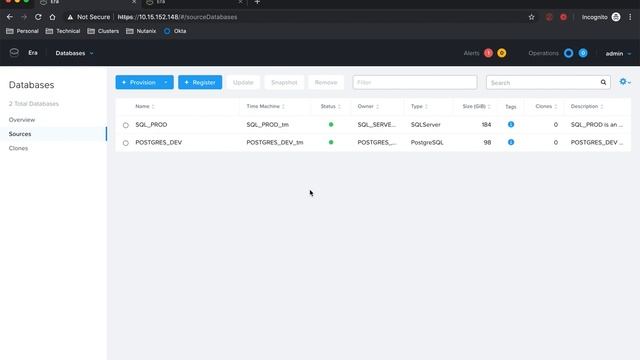Click the Operations label in header

[543, 53]
